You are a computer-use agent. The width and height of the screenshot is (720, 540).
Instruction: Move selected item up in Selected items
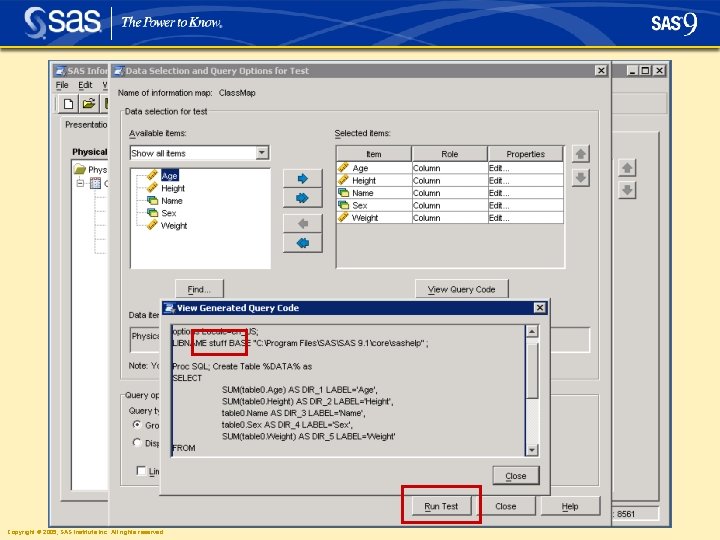pyautogui.click(x=580, y=154)
